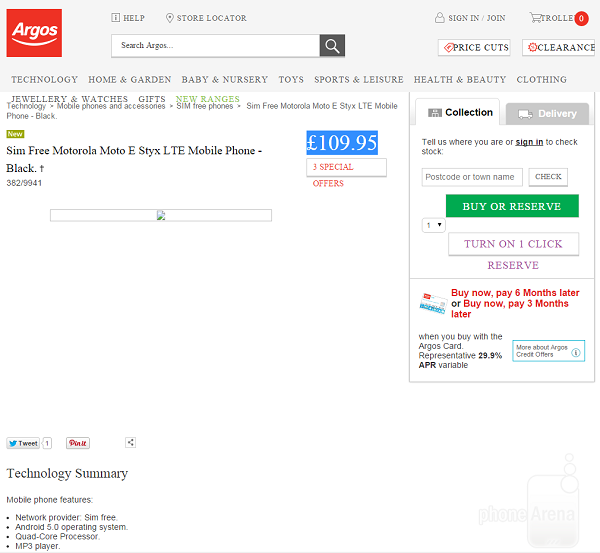Click the sign in link in stock check
The width and height of the screenshot is (600, 553).
click(529, 142)
